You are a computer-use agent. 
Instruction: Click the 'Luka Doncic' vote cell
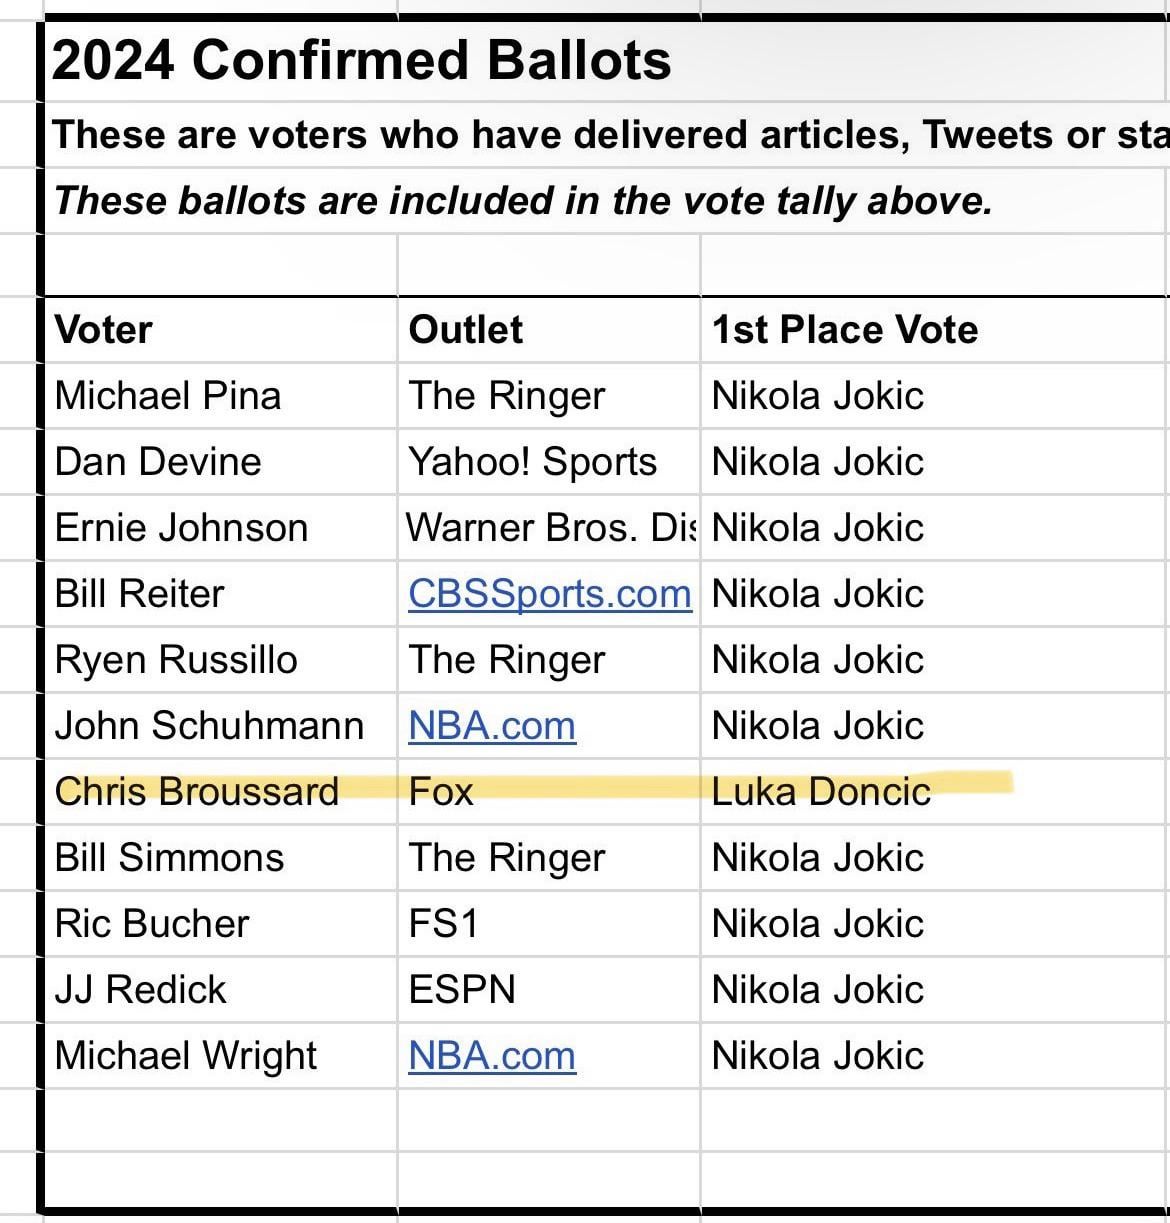pos(821,792)
